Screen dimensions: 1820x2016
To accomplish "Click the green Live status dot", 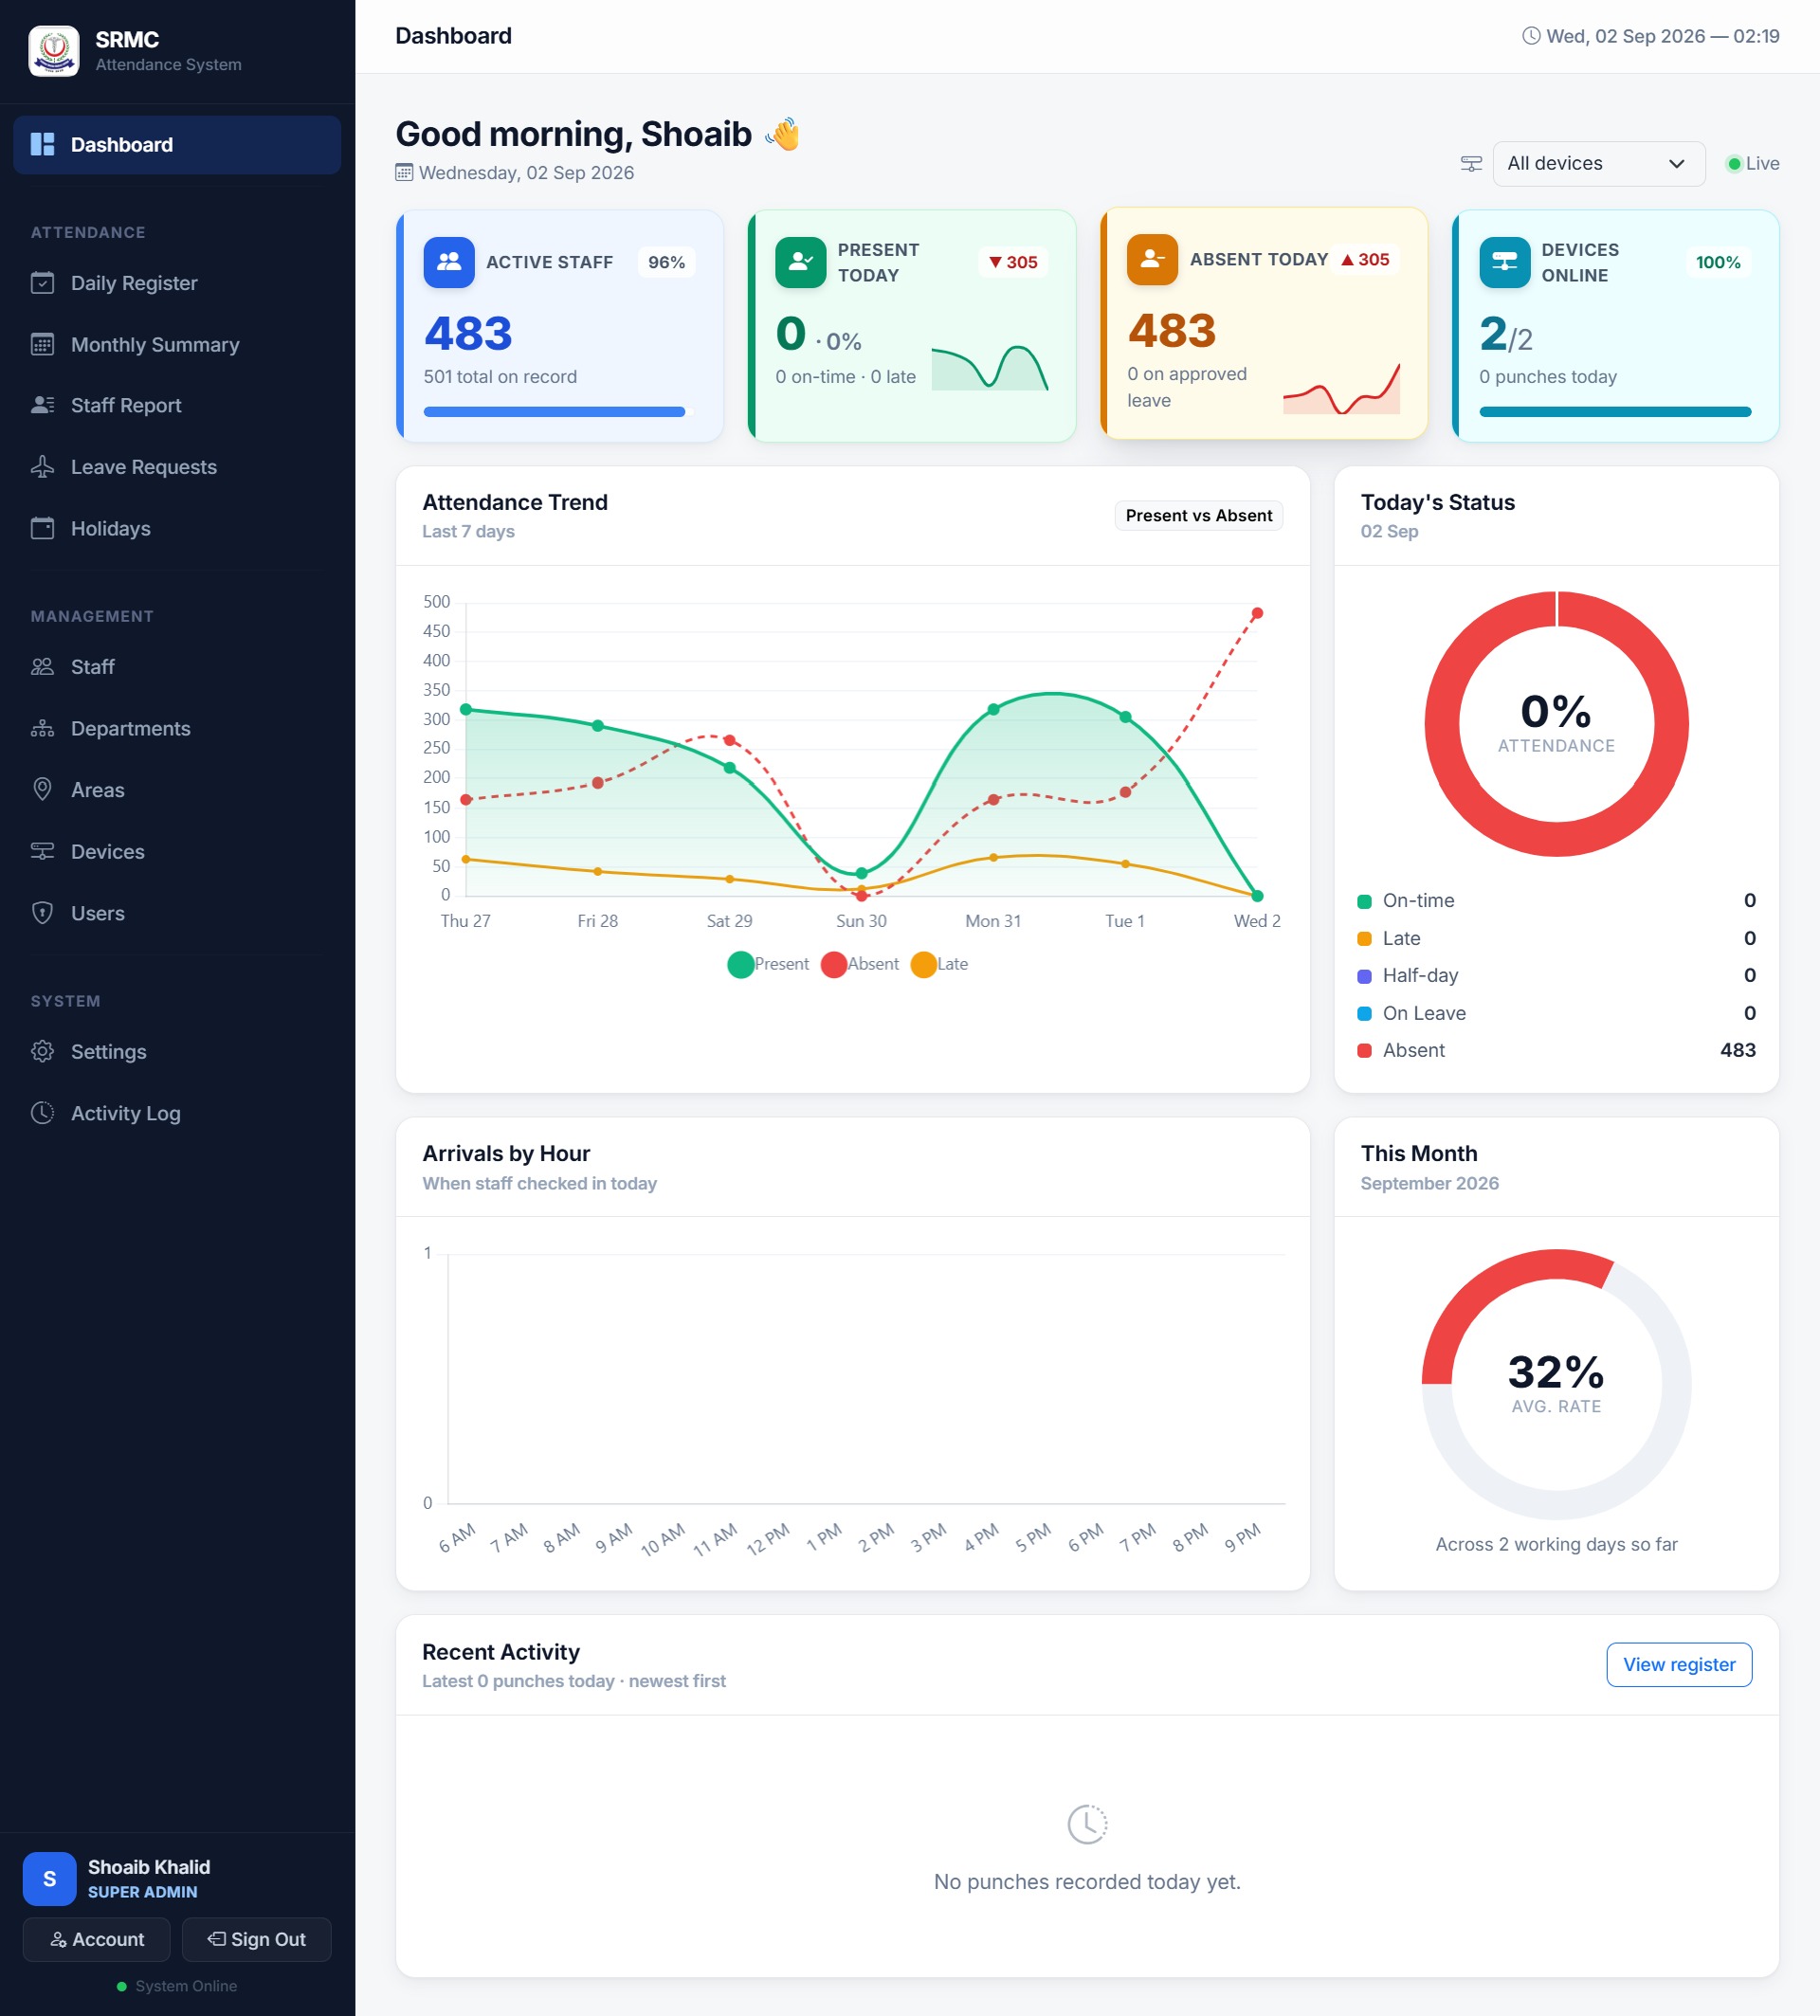I will click(1734, 164).
